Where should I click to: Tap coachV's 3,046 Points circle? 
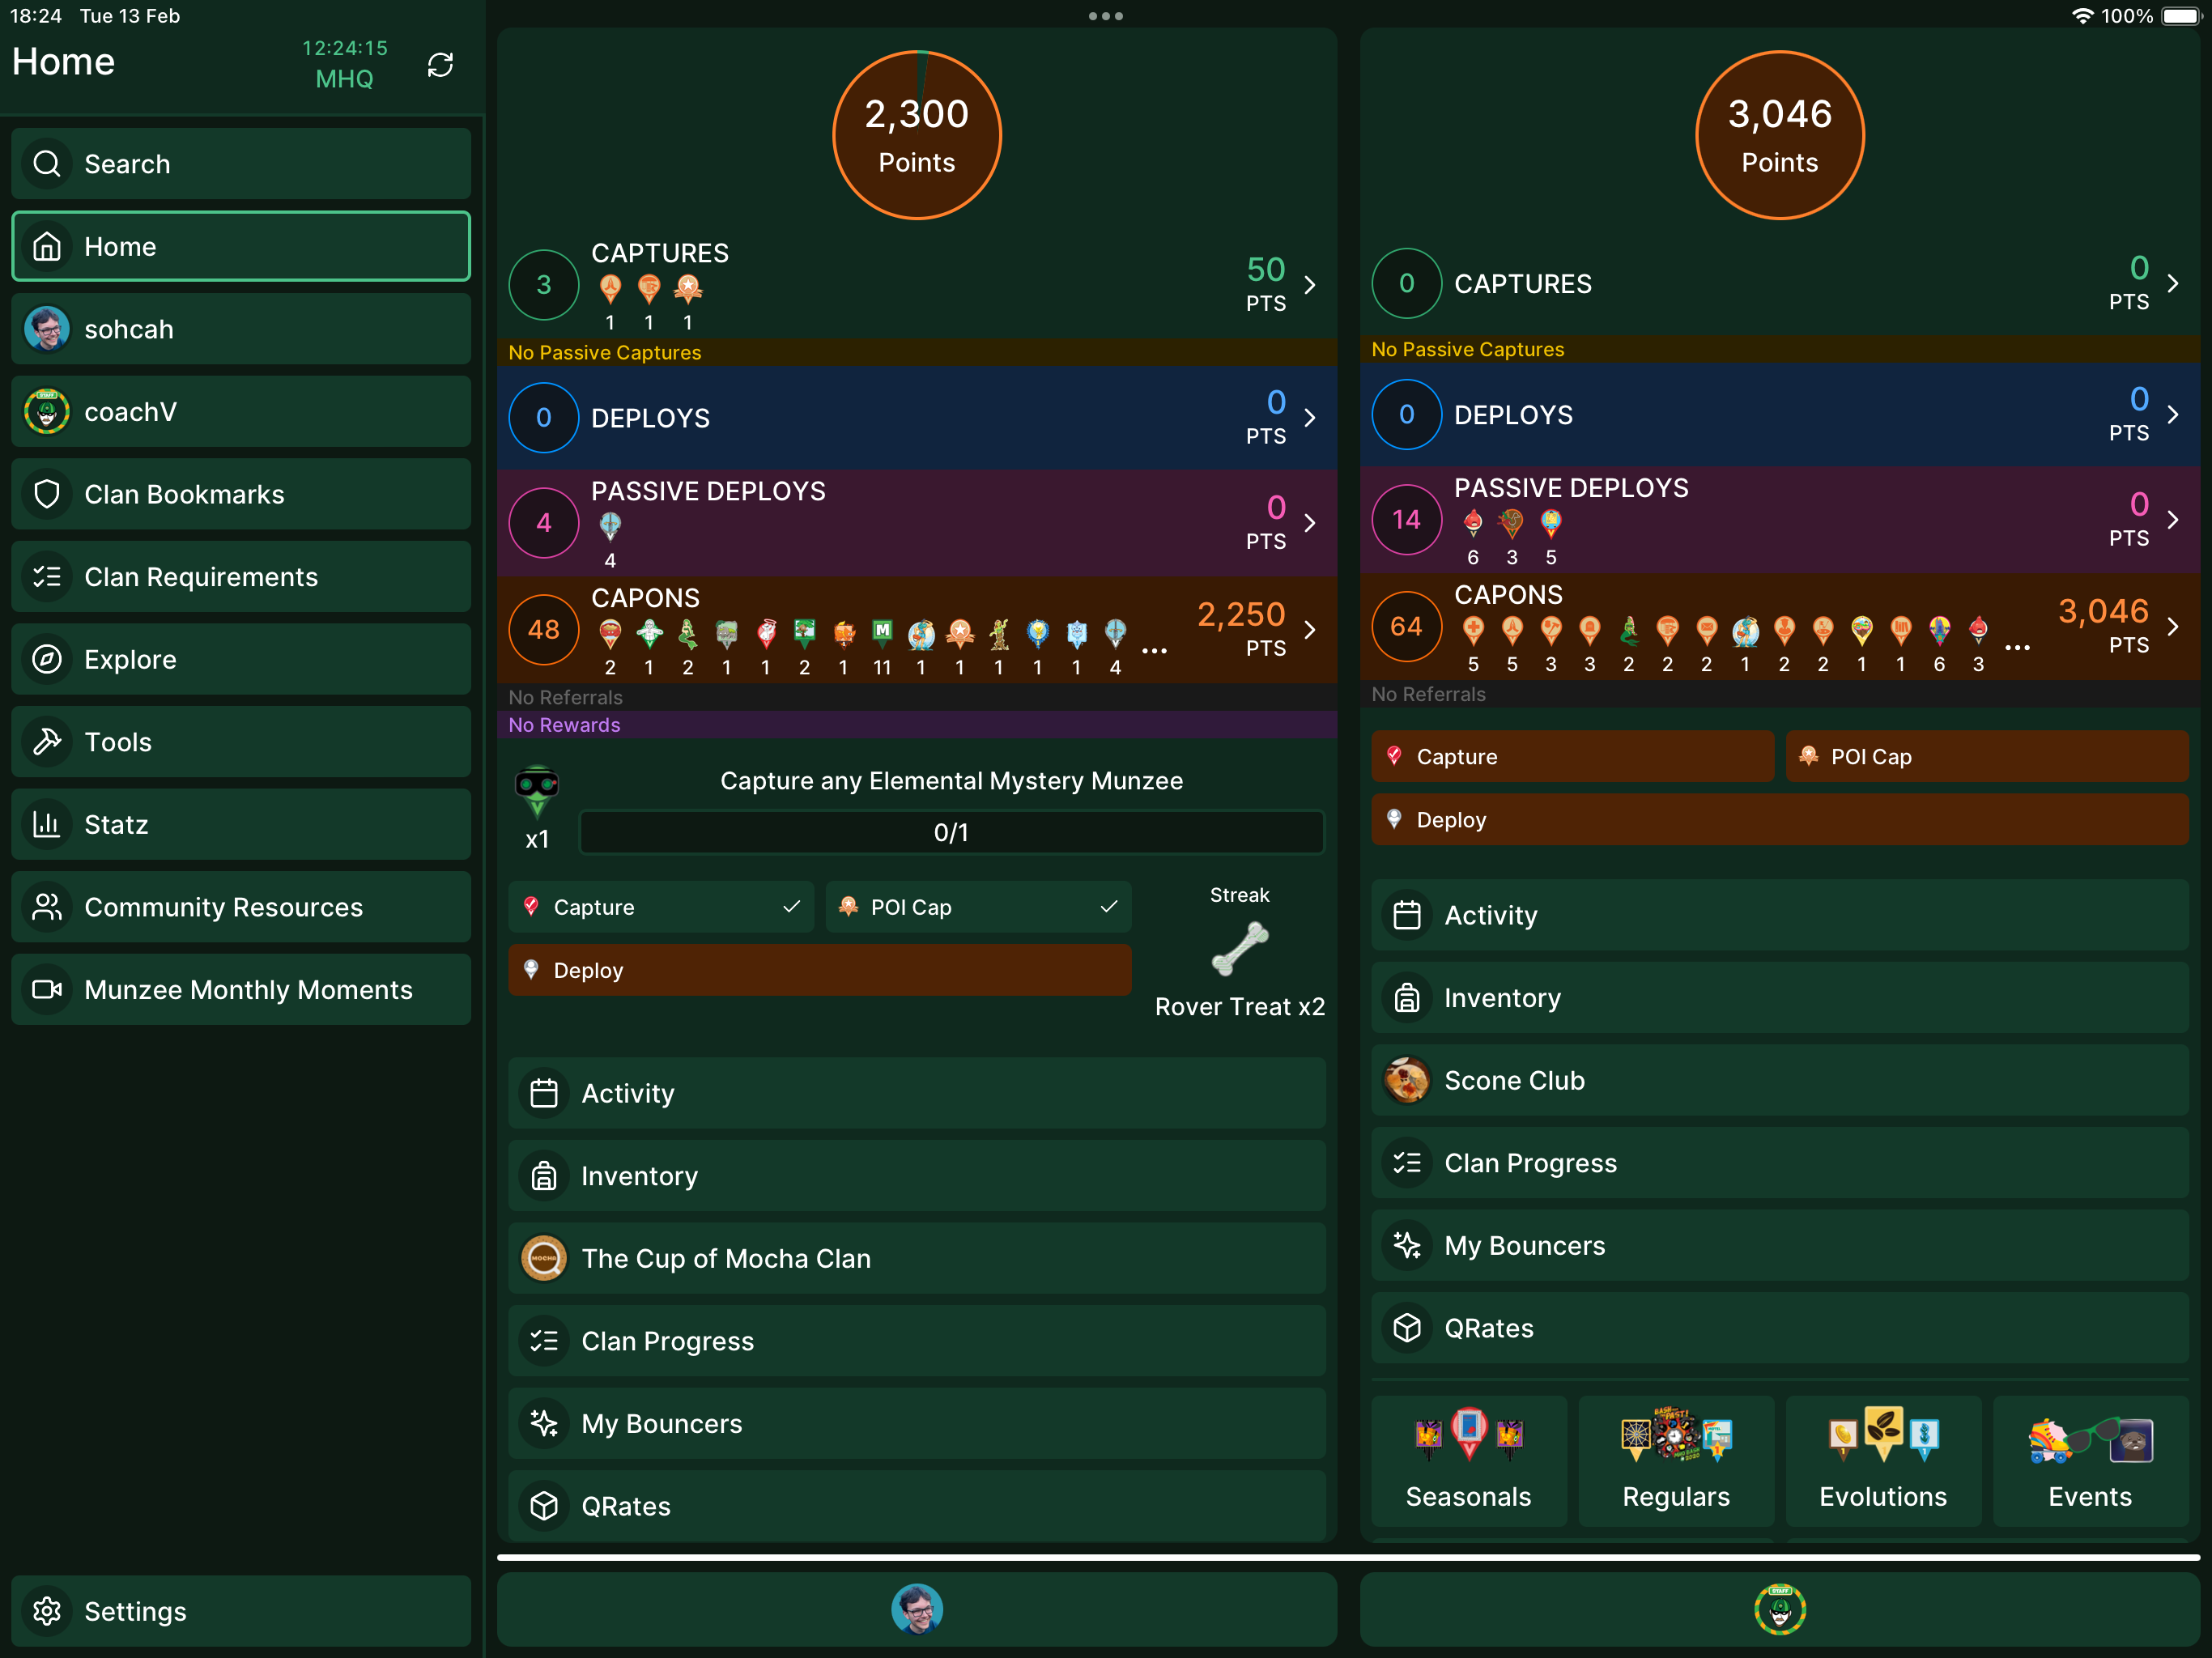[1780, 135]
